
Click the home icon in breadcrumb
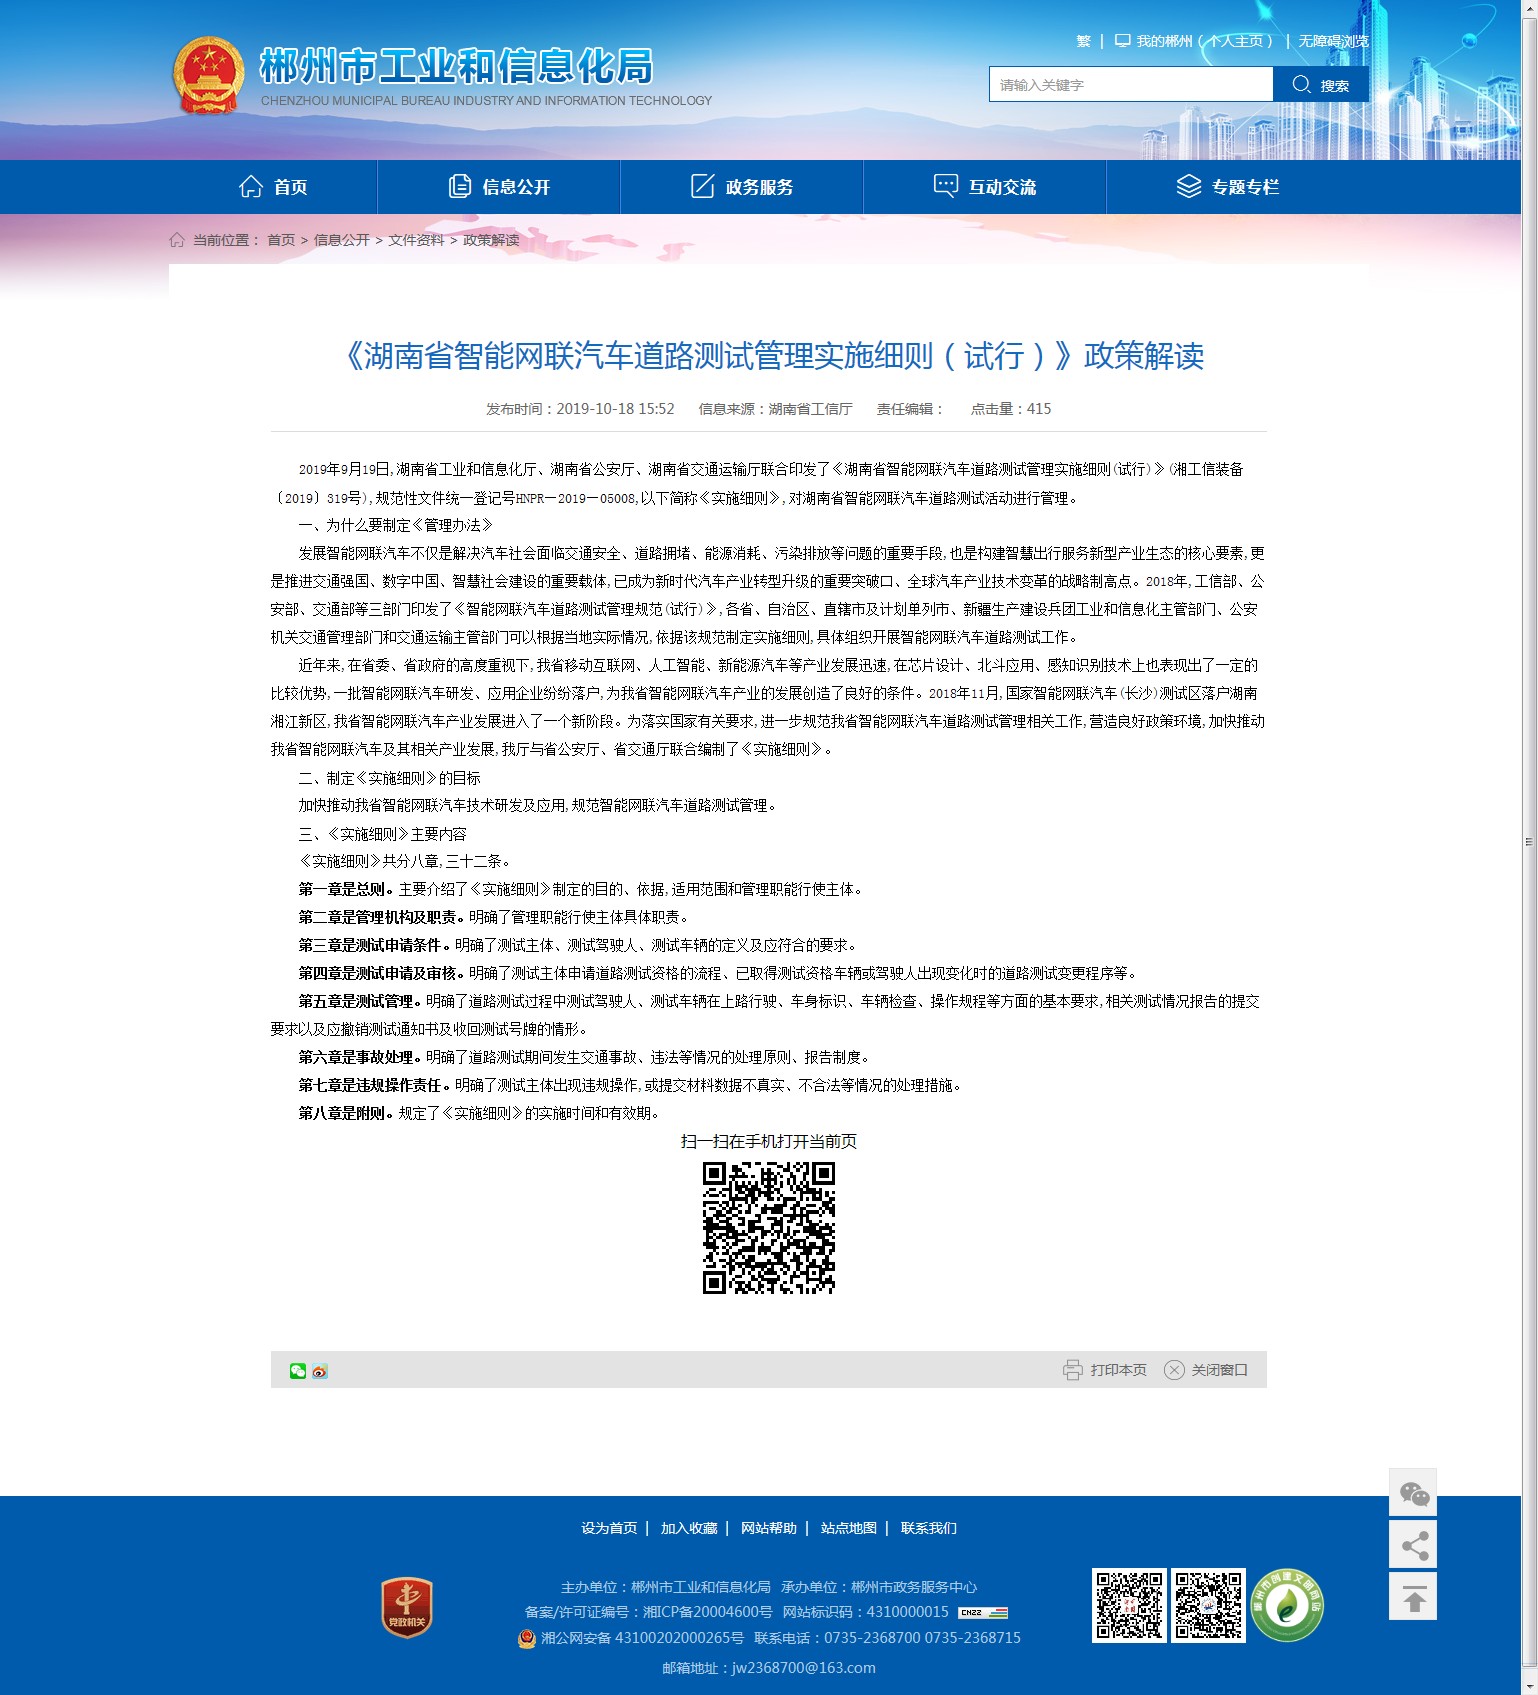pos(177,240)
